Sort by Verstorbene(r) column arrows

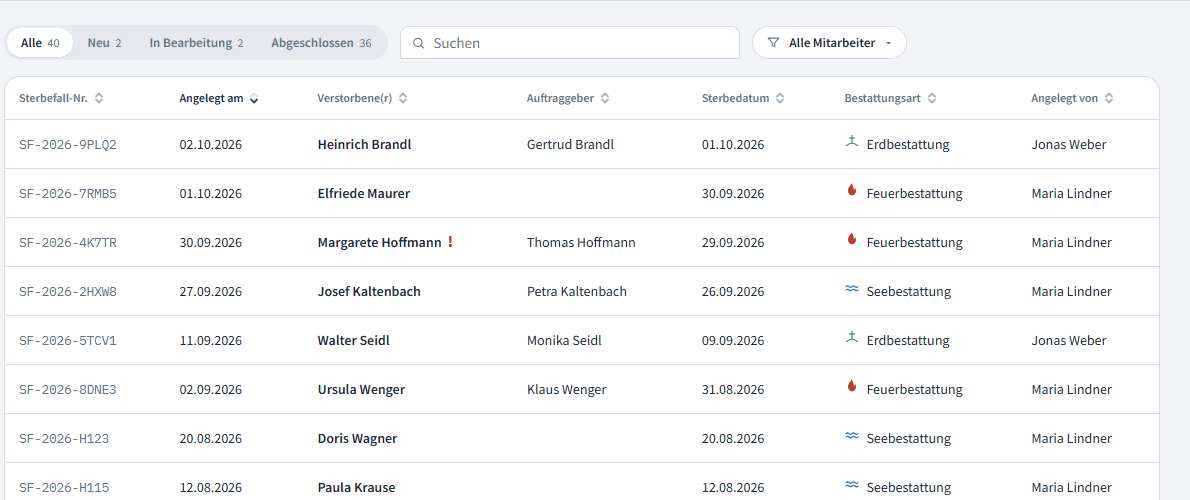(x=403, y=98)
